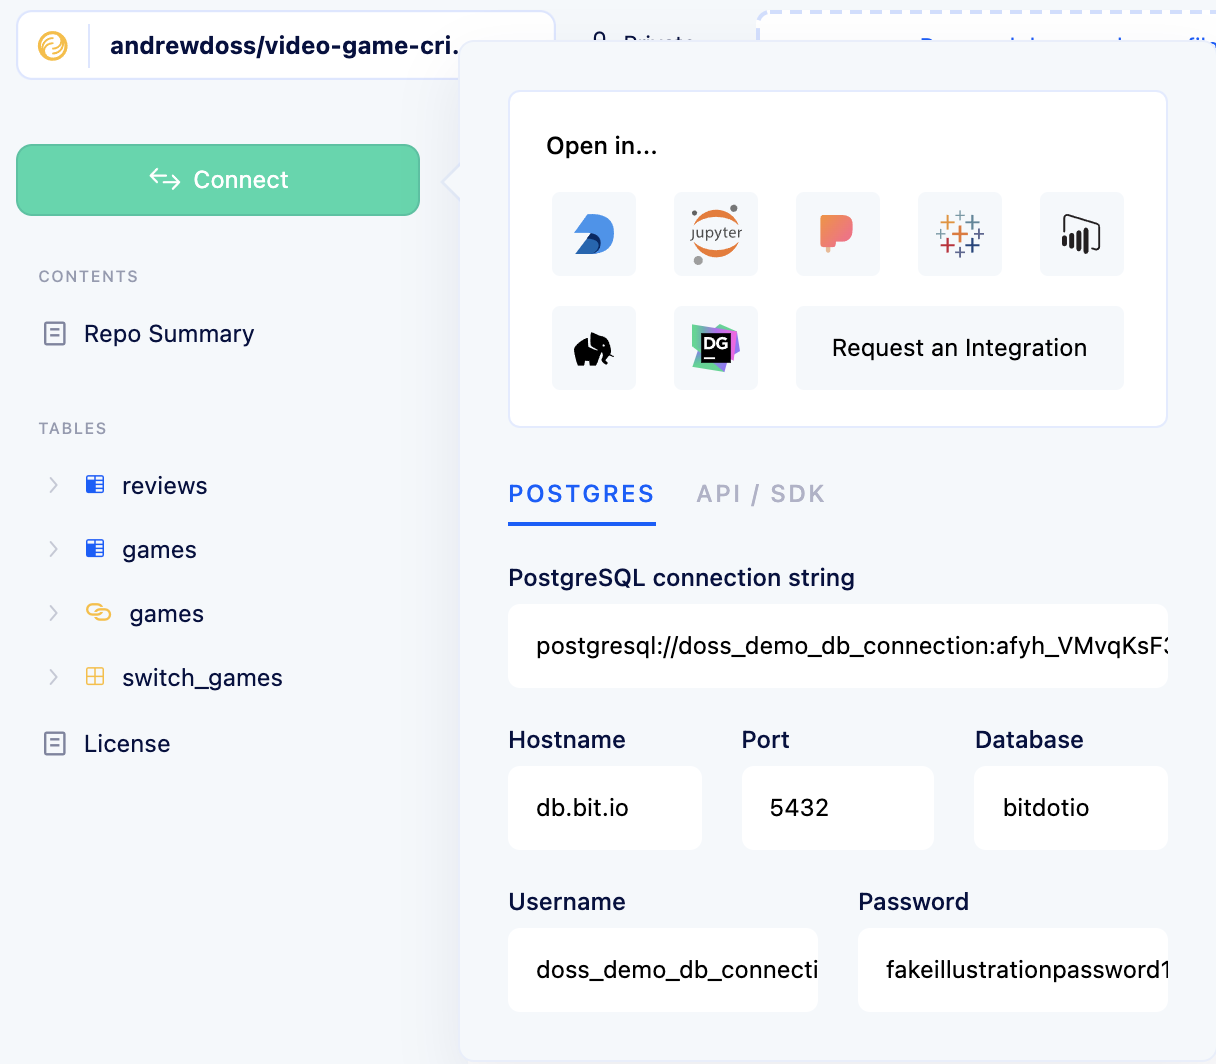Select the reviews table label
The width and height of the screenshot is (1216, 1064).
pos(165,486)
